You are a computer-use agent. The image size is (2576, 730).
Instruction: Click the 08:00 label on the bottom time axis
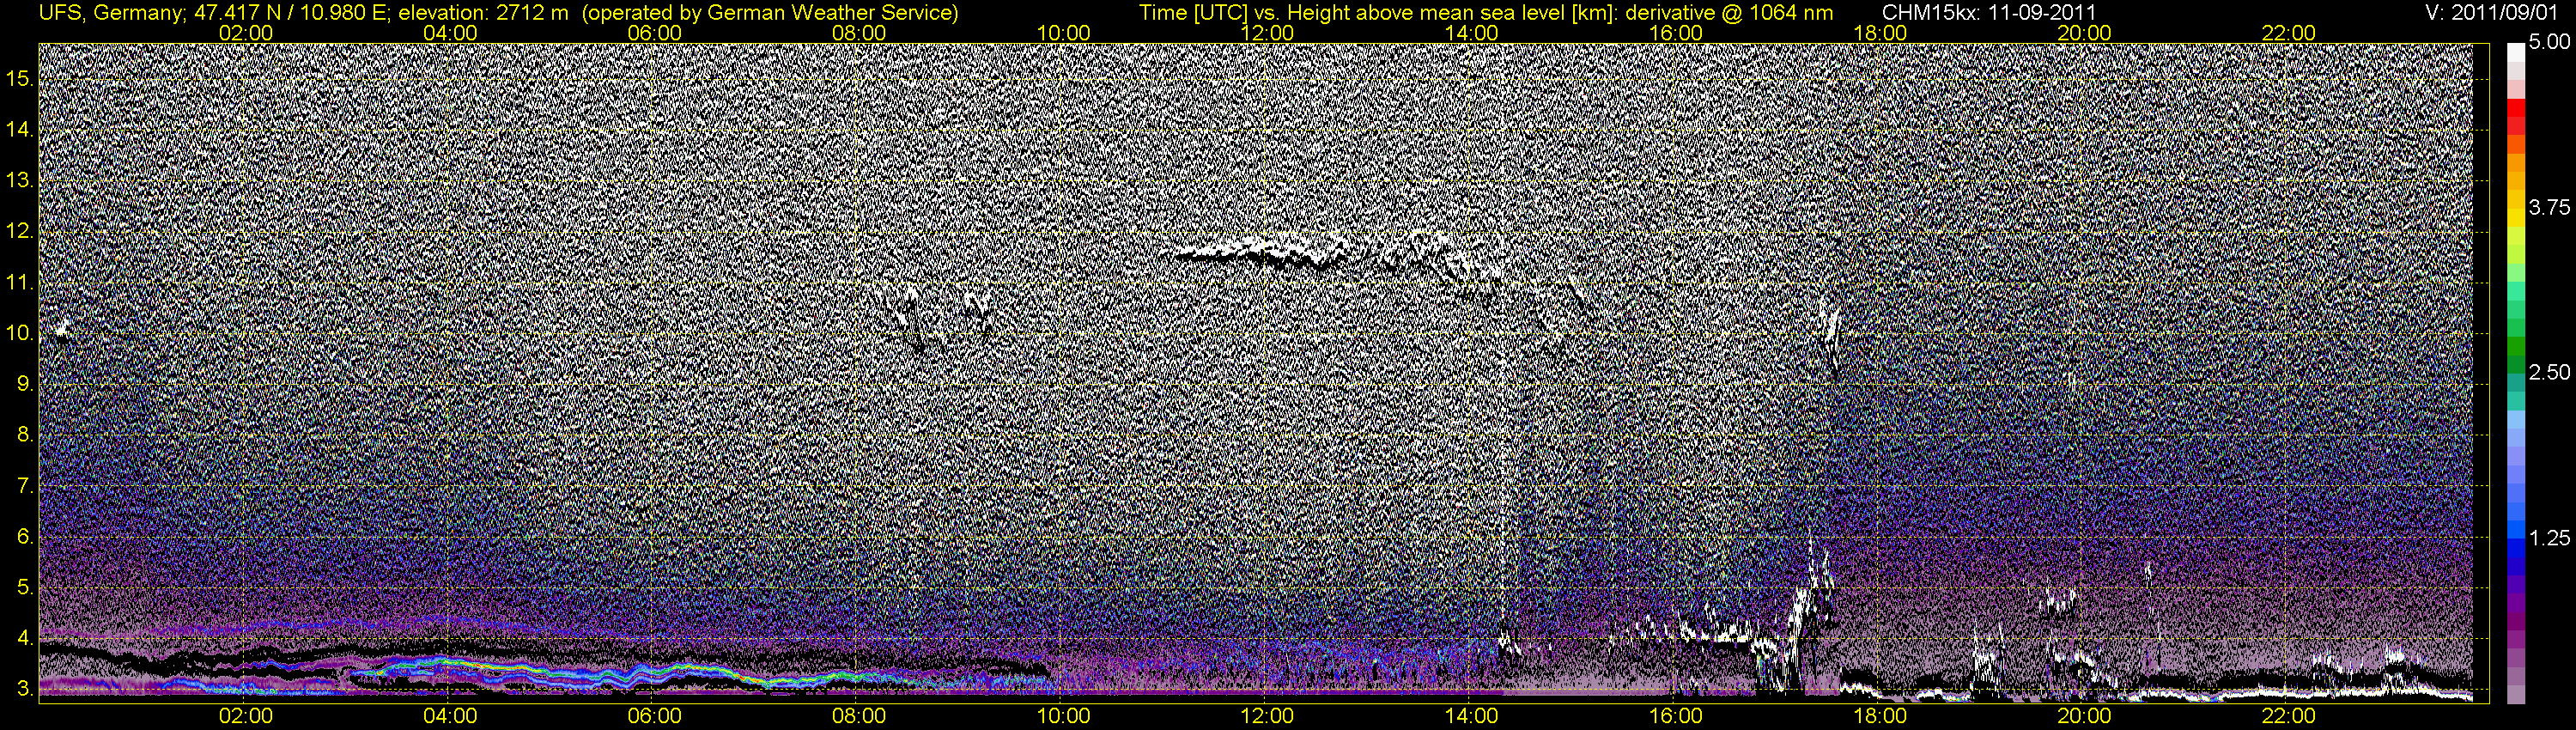[859, 716]
